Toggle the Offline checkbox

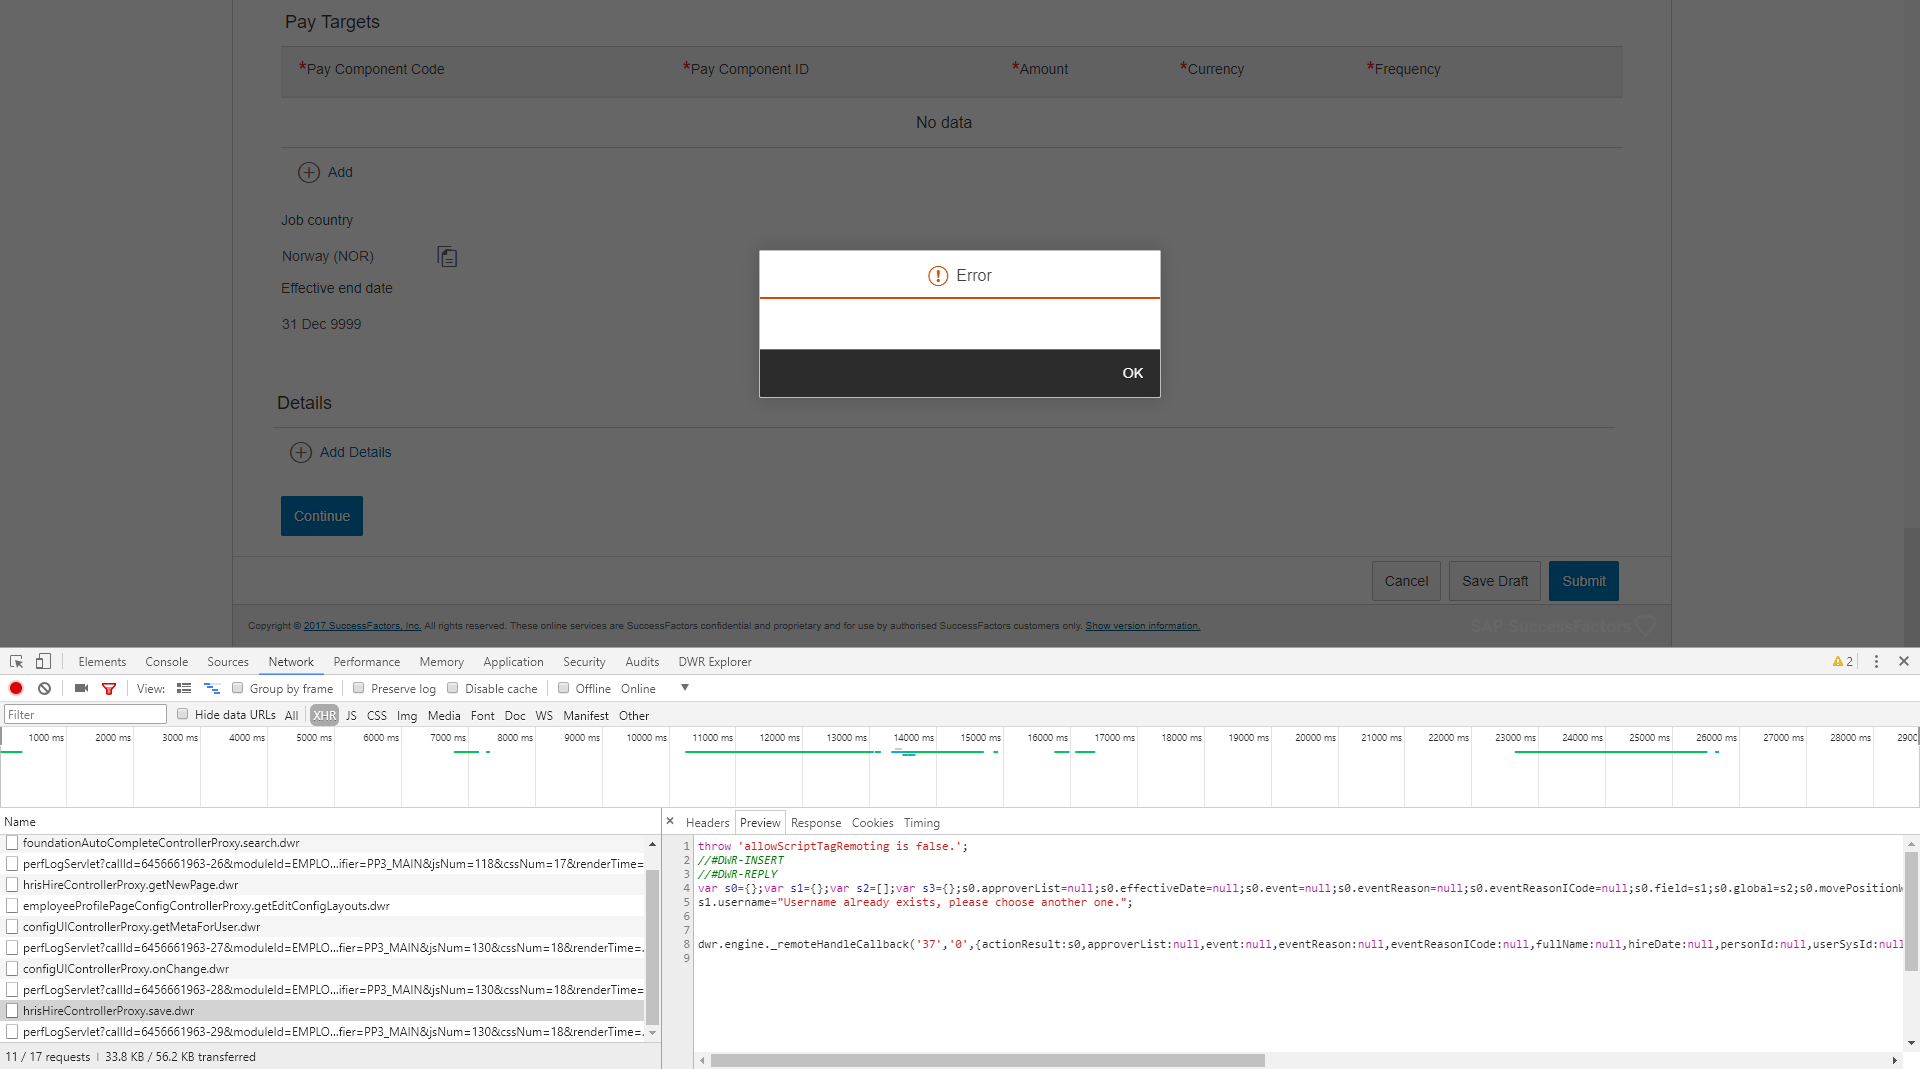564,688
